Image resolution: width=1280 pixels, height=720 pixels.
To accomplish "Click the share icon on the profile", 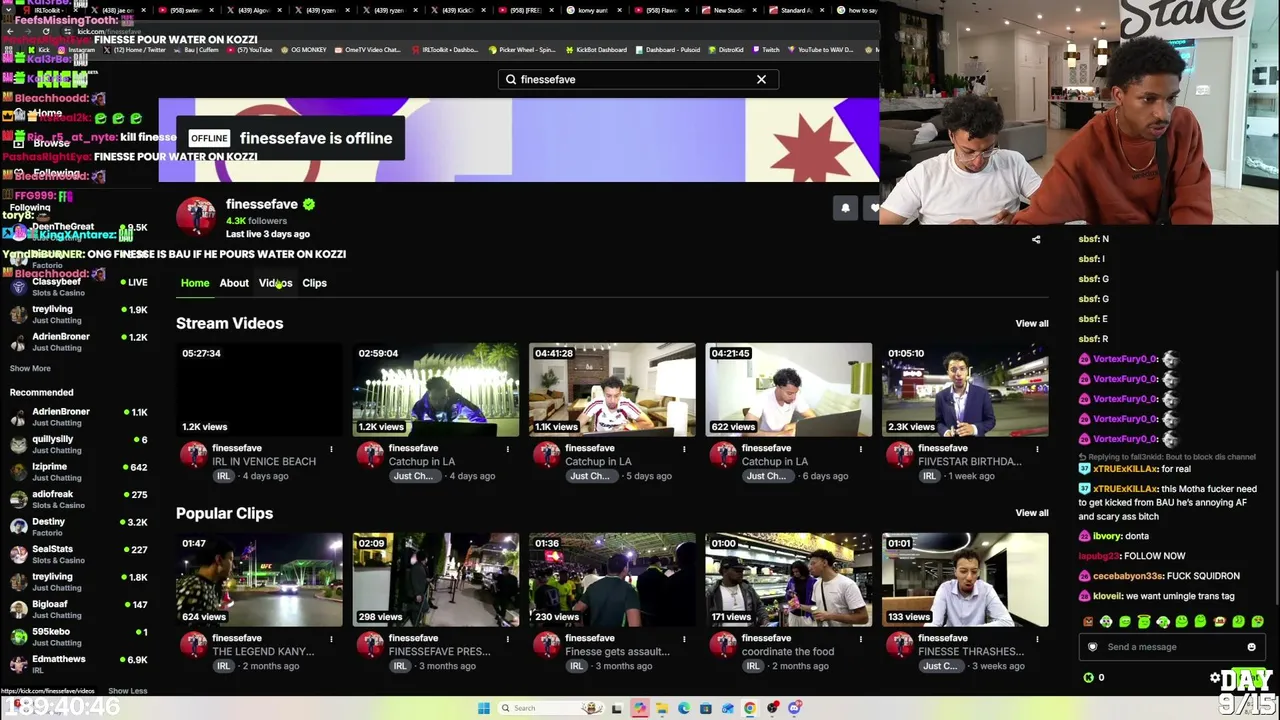I will tap(1036, 240).
